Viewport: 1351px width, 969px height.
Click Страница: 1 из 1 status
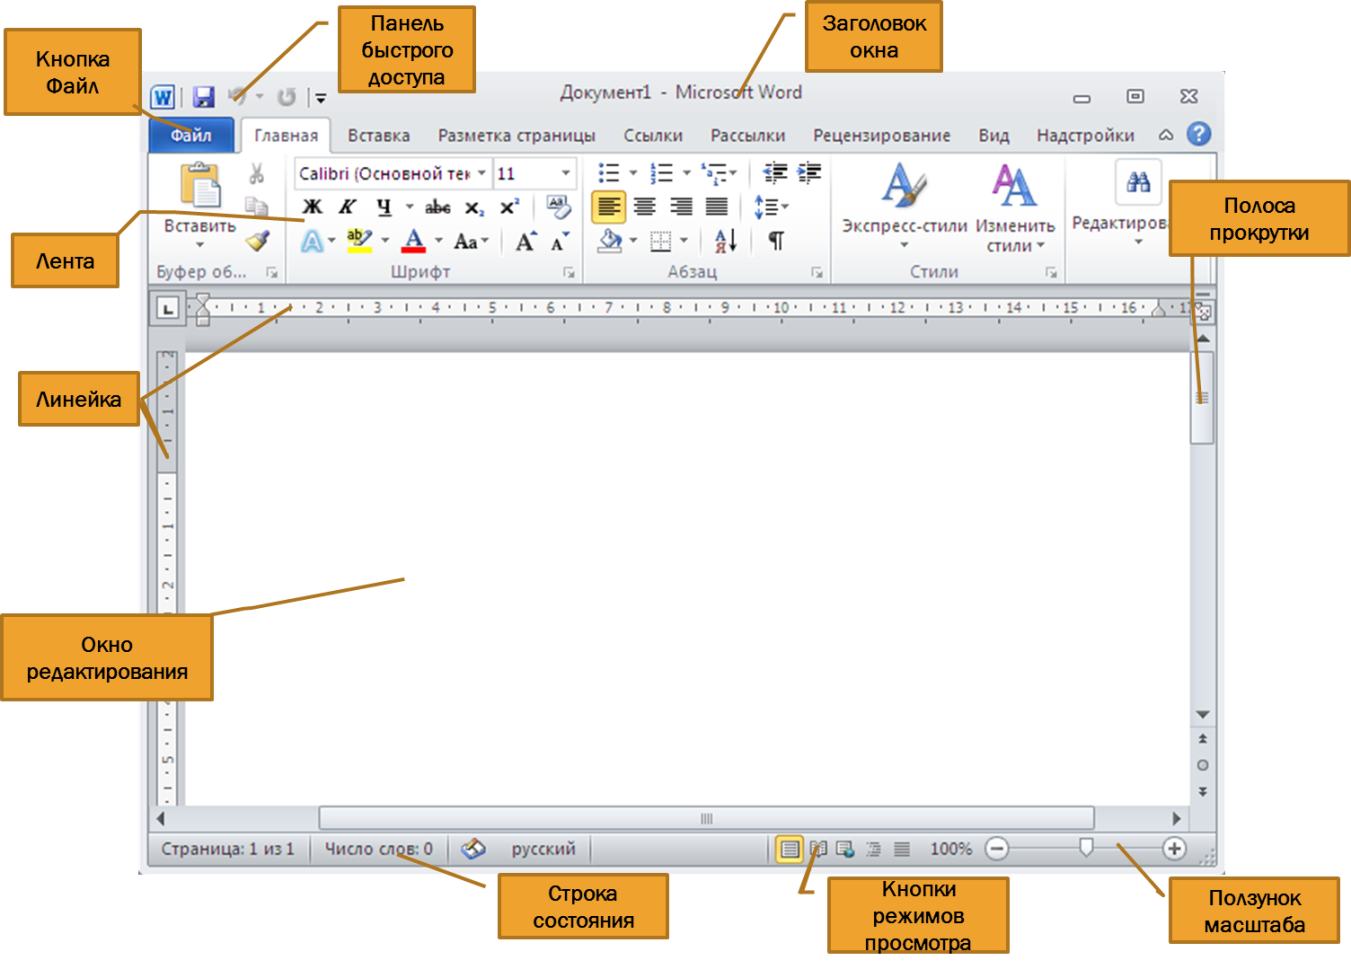coord(228,849)
